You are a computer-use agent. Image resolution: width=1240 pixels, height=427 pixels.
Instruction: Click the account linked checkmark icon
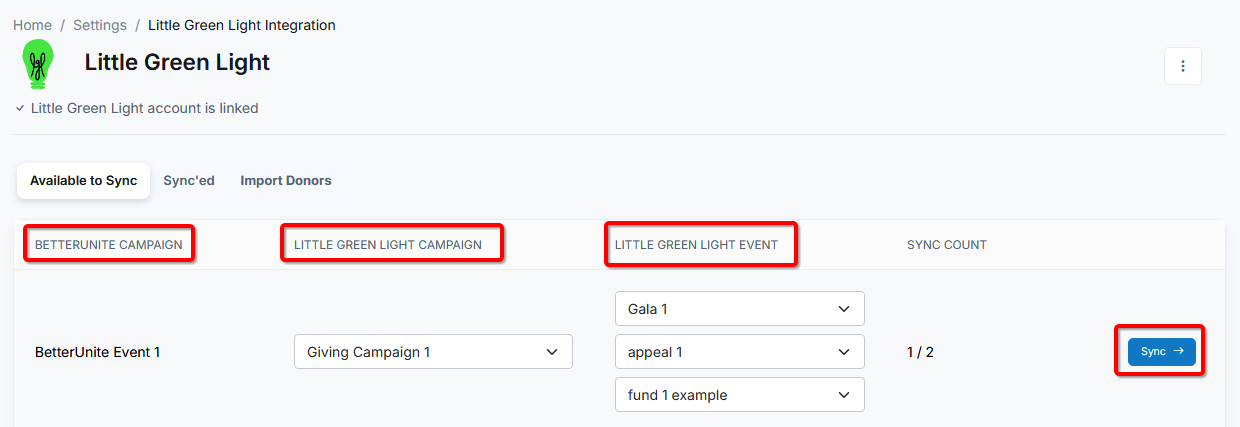click(x=20, y=108)
